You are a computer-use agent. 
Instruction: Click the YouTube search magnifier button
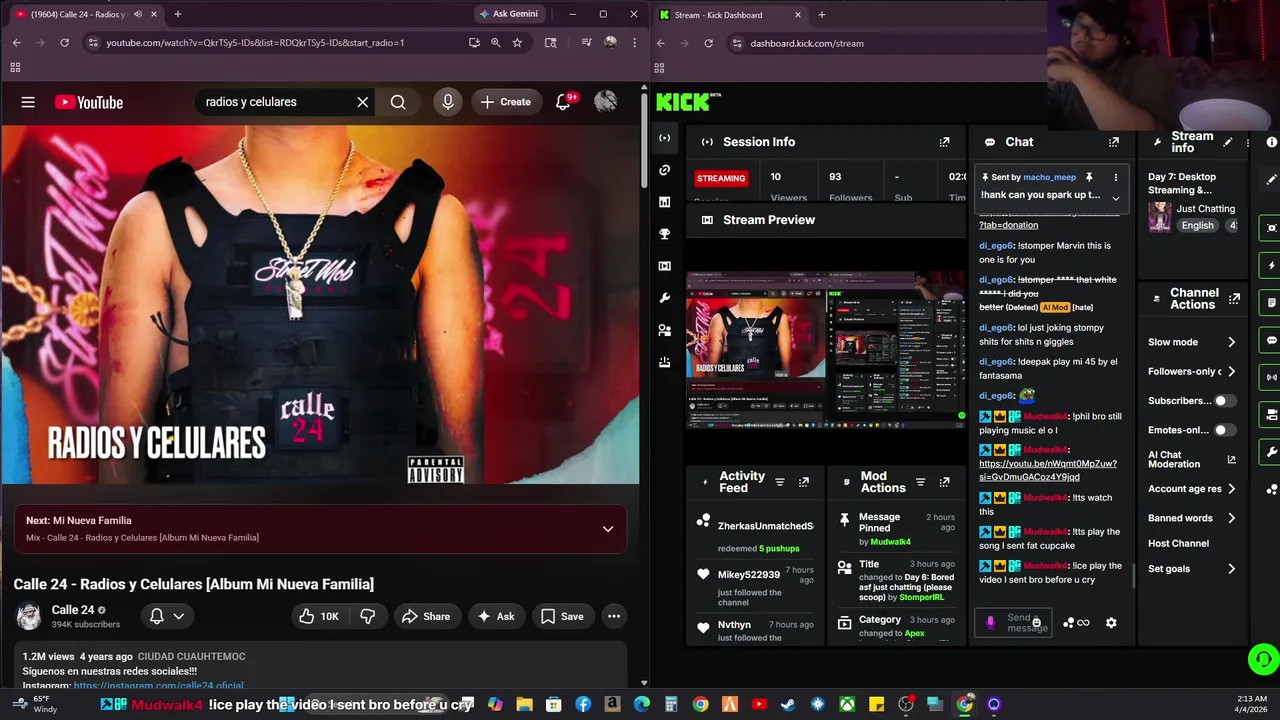pyautogui.click(x=398, y=102)
